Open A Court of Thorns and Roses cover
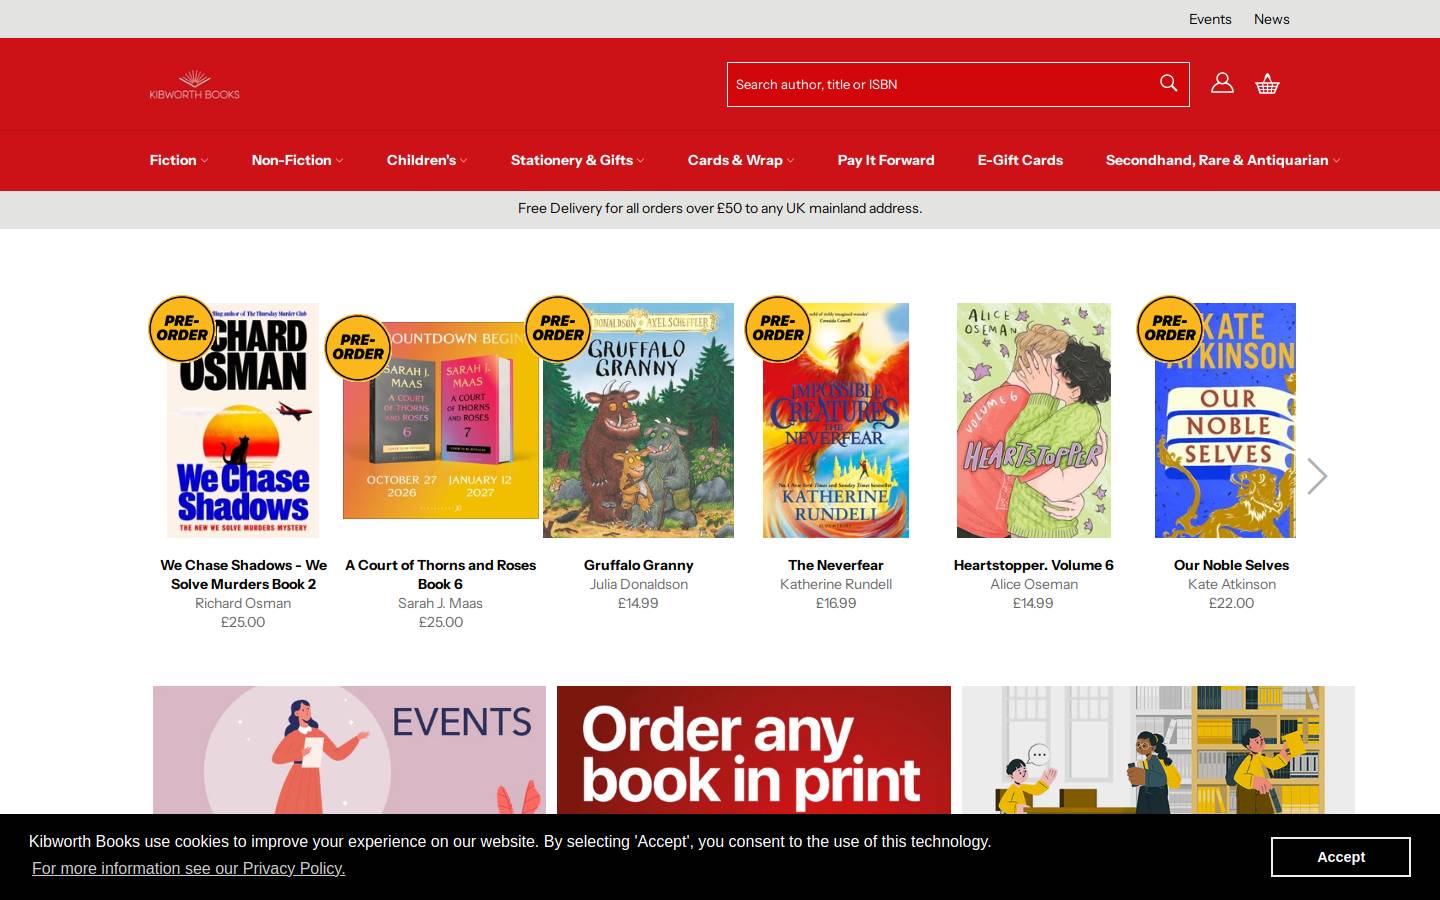The height and width of the screenshot is (900, 1440). [441, 420]
